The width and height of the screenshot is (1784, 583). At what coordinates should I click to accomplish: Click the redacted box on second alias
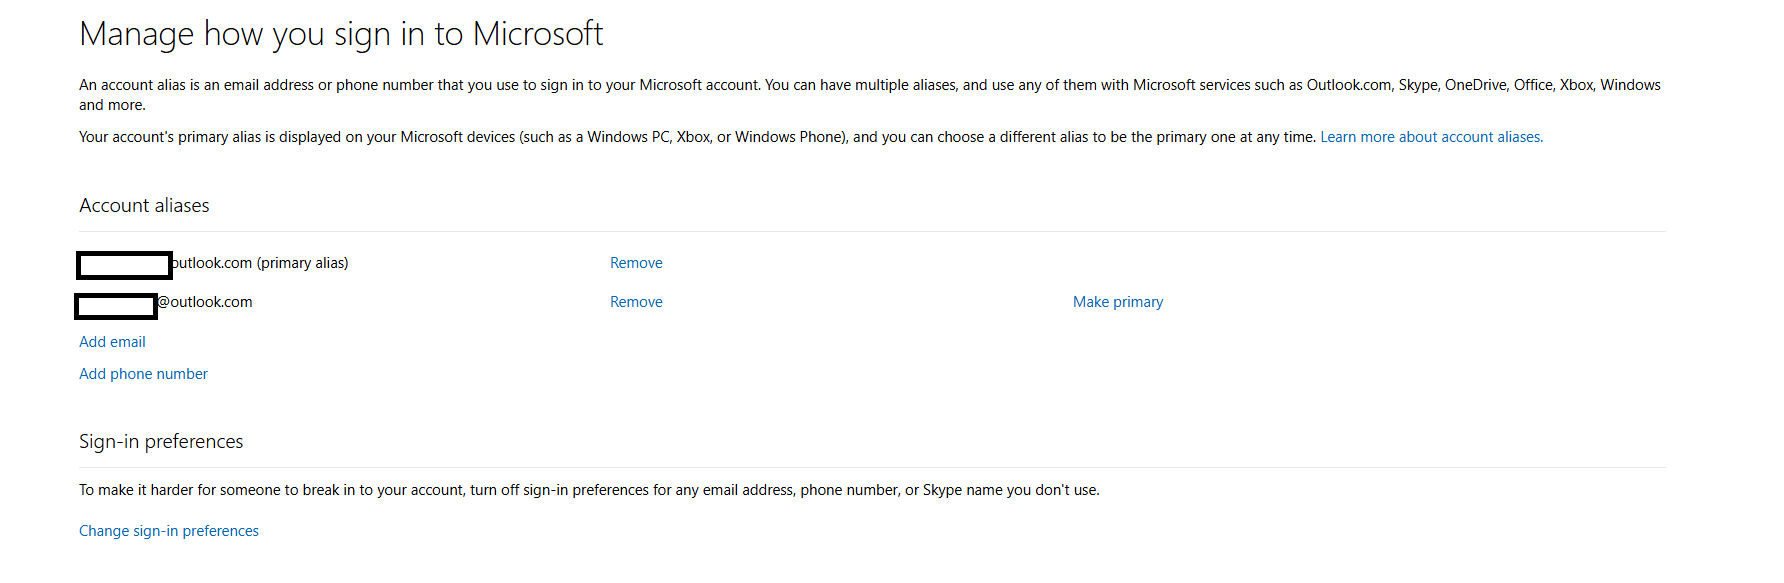(x=115, y=306)
